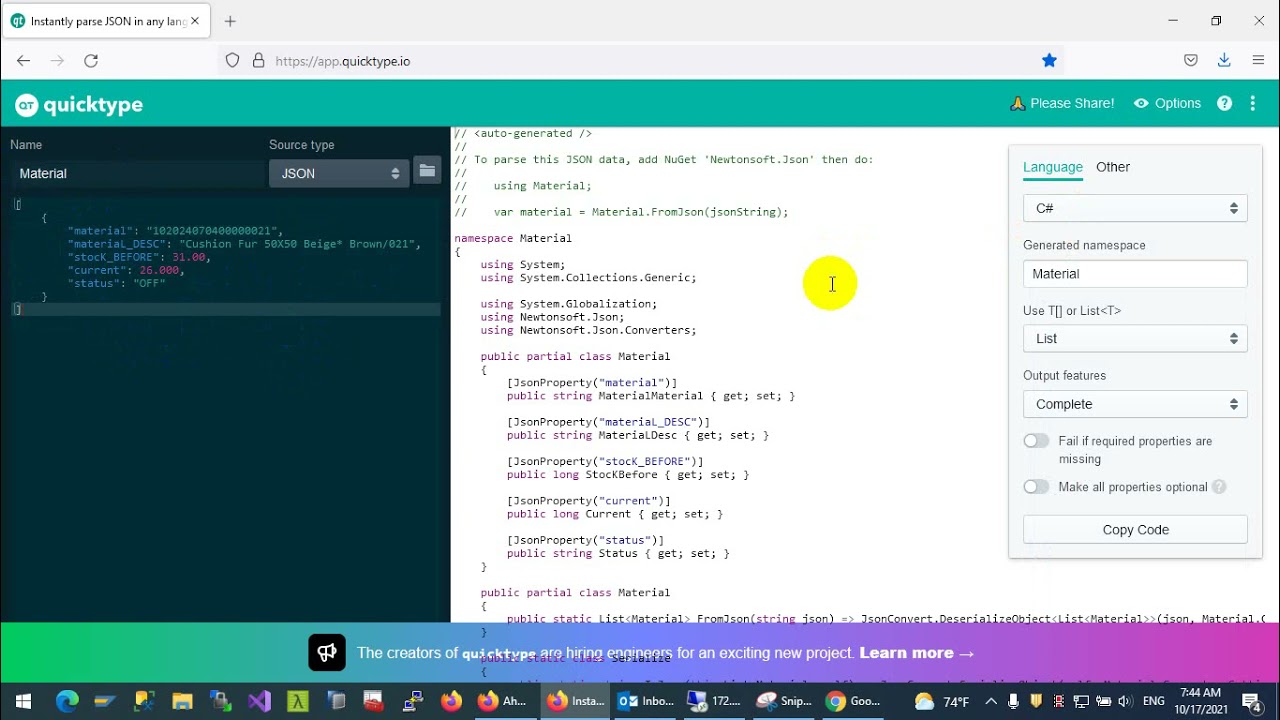Viewport: 1280px width, 720px height.
Task: Click the Please Share! link
Action: [1062, 103]
